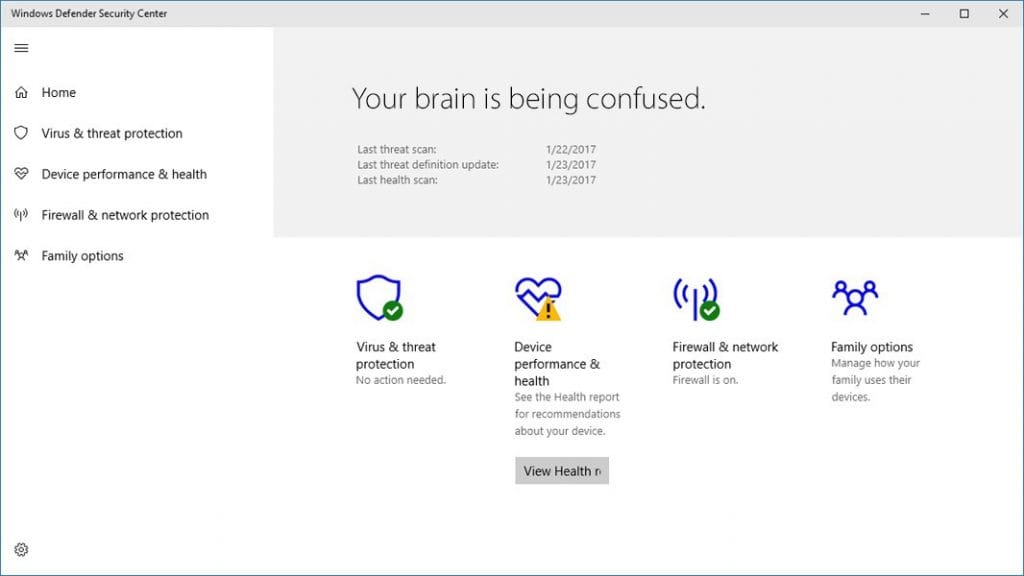Open the Firewall & network protection tile title
Viewport: 1024px width, 576px height.
725,355
